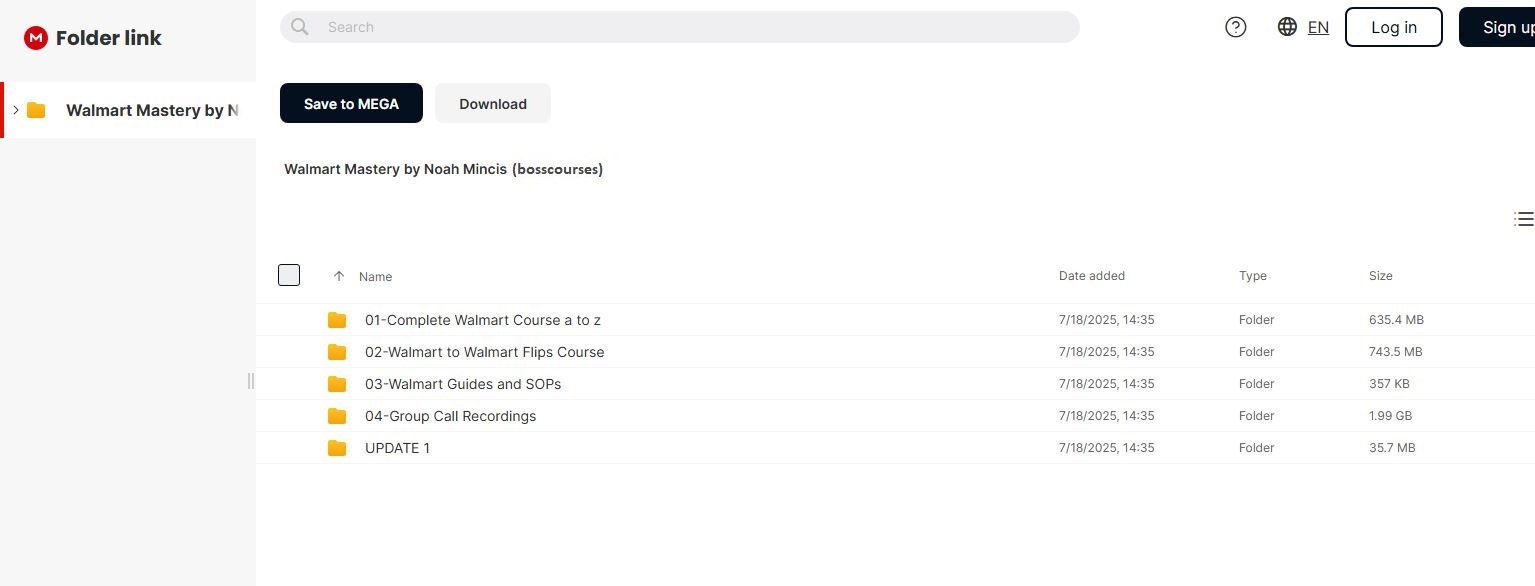1535x586 pixels.
Task: Focus the Search input field
Action: tap(690, 27)
